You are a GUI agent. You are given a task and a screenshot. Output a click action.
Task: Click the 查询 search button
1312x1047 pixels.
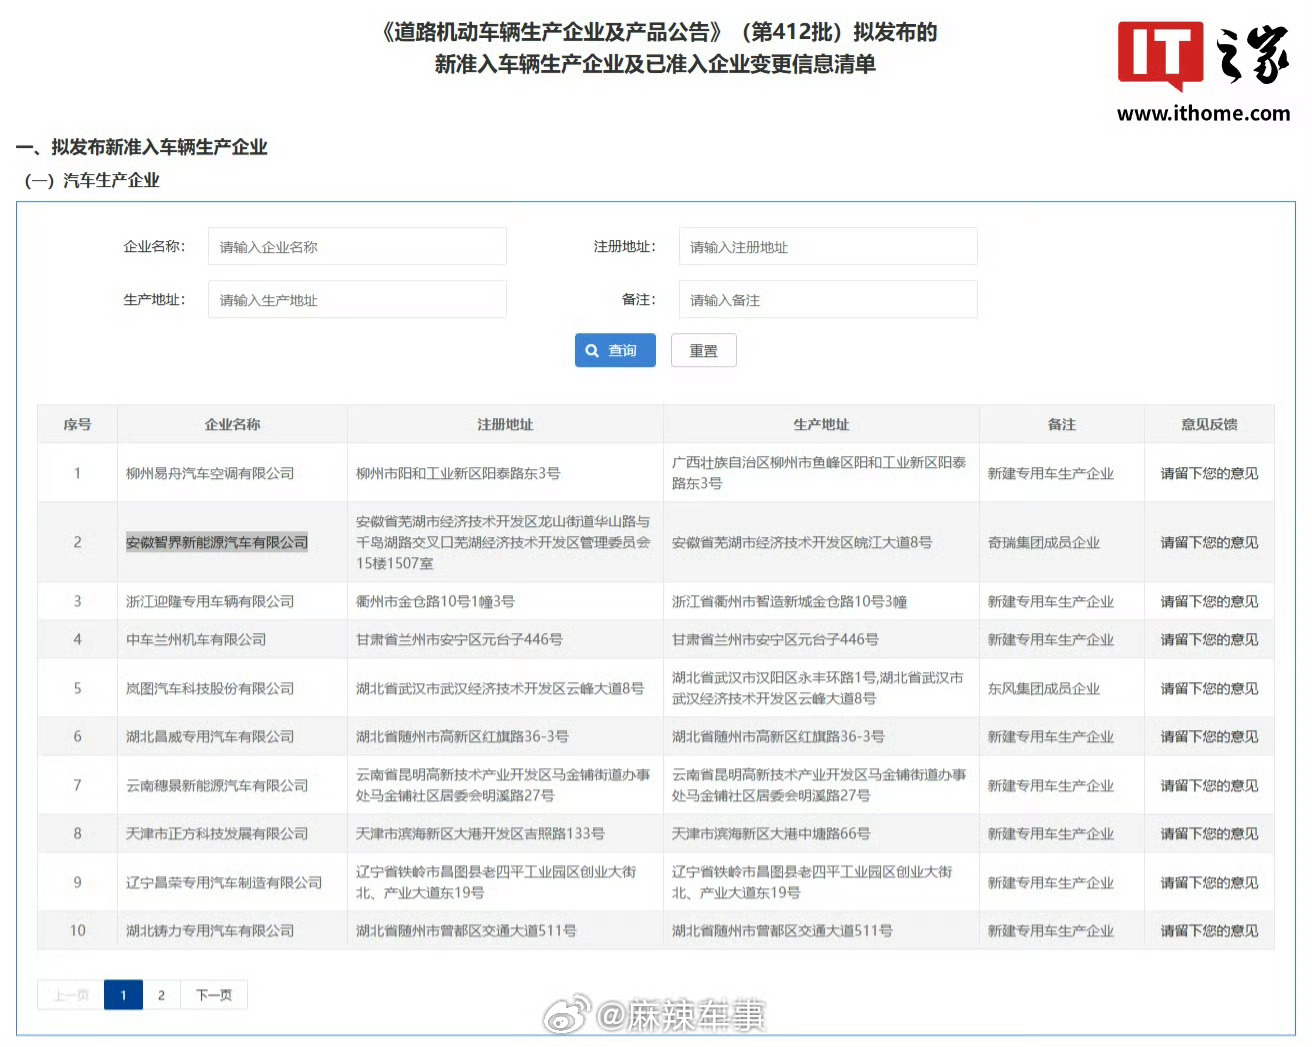pyautogui.click(x=615, y=350)
